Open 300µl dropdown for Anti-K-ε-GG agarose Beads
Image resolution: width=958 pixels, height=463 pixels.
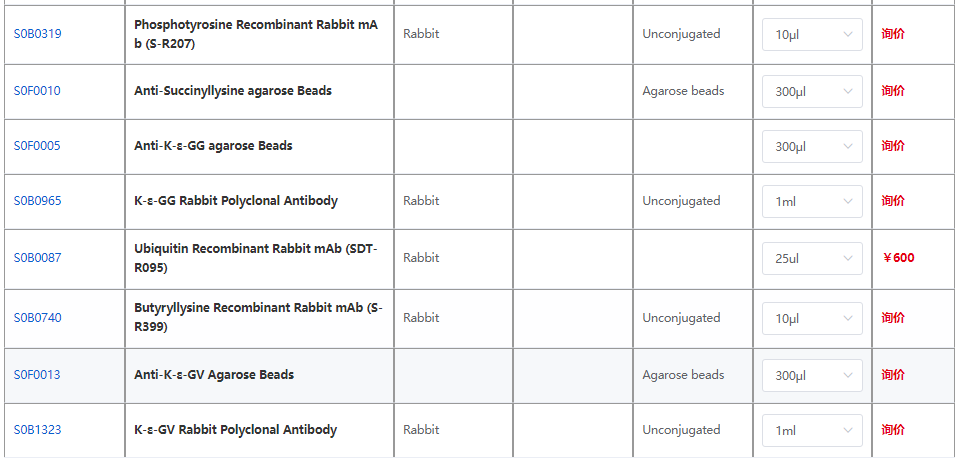point(812,147)
